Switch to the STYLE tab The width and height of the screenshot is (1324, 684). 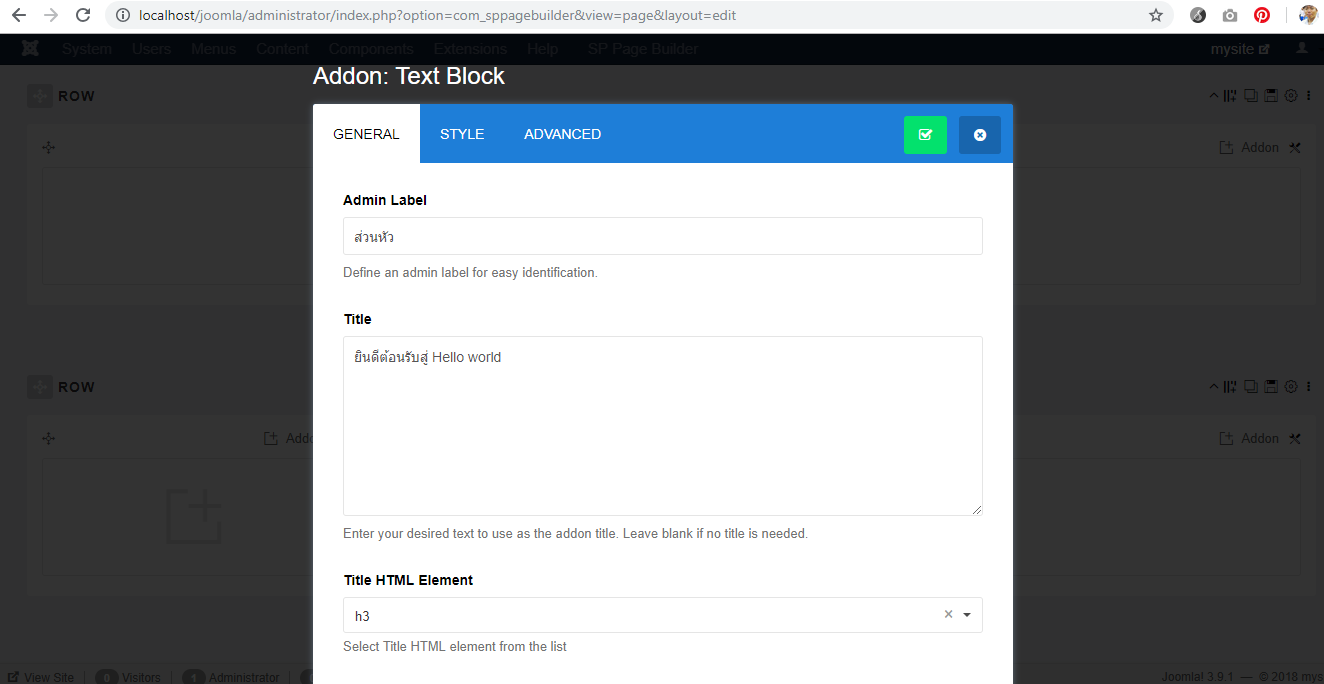462,134
